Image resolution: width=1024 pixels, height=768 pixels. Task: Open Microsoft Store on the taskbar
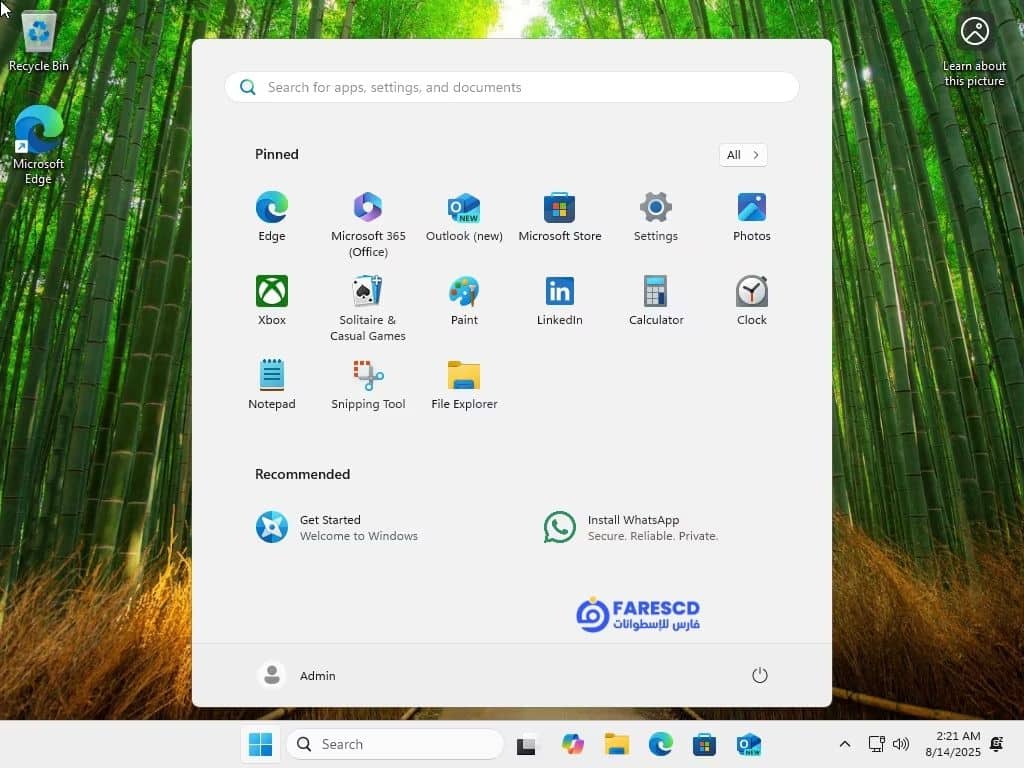click(705, 744)
